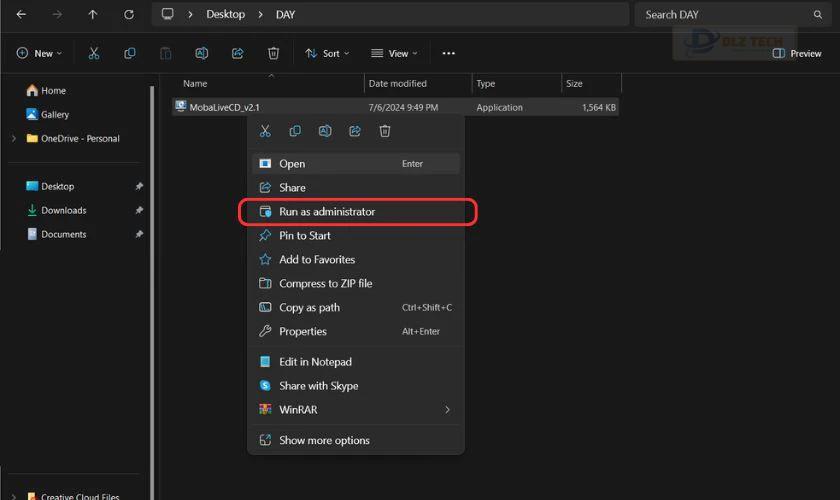Refresh the DAY folder view
The height and width of the screenshot is (500, 840).
coord(129,14)
